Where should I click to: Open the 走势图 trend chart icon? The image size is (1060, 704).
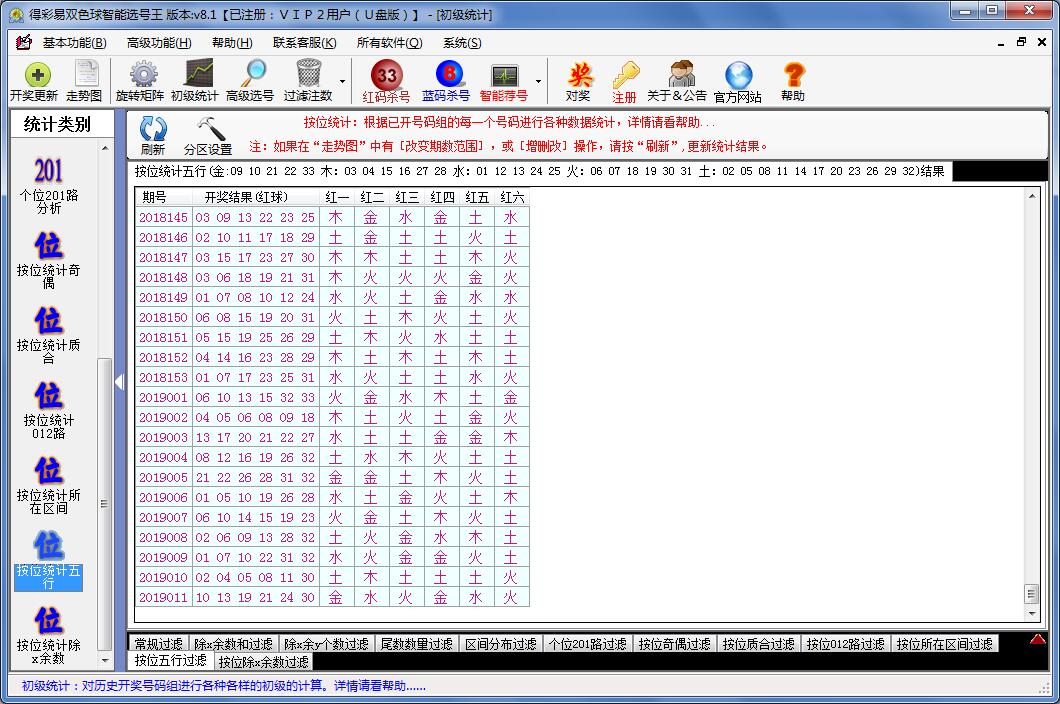[88, 80]
